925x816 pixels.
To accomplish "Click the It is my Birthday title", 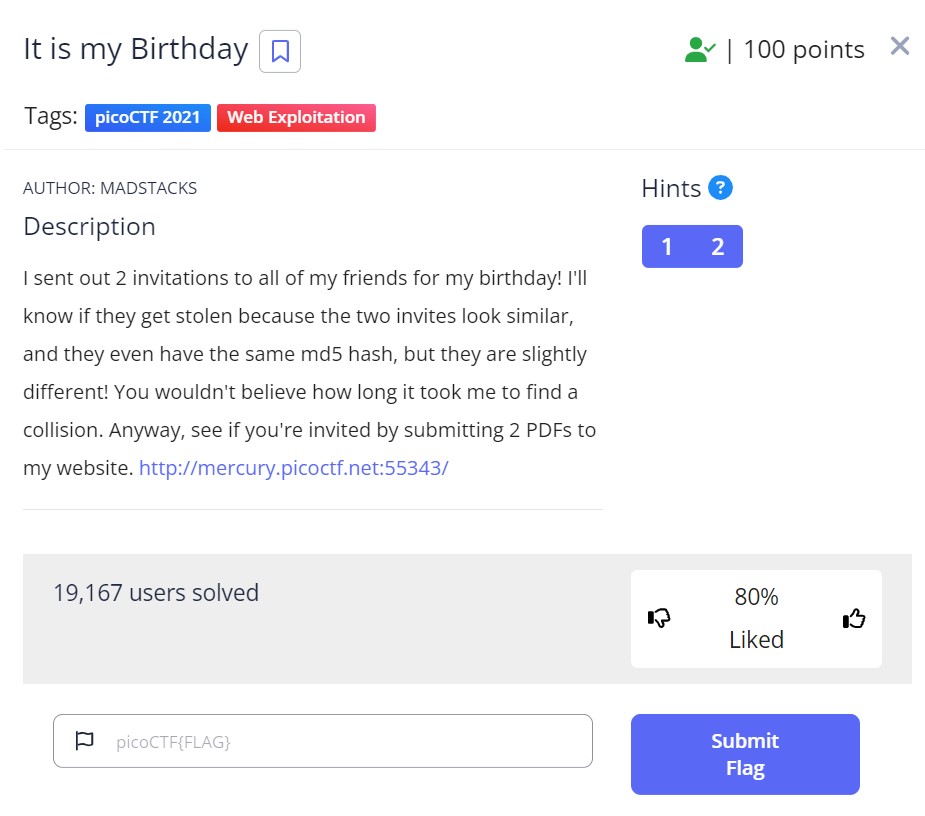I will tap(136, 49).
